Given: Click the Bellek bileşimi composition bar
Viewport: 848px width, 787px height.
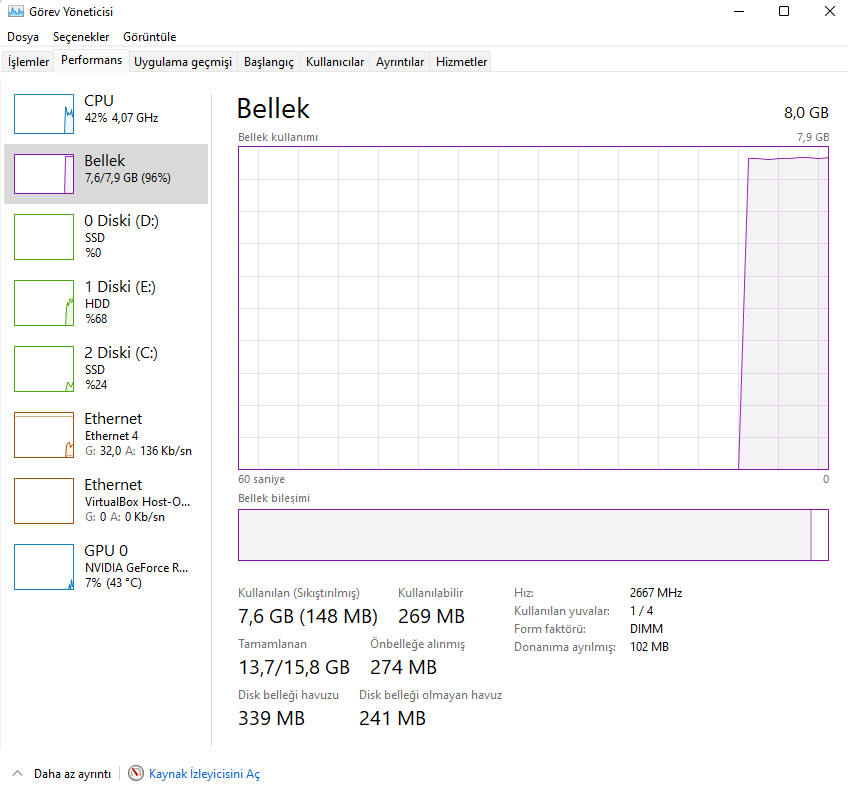Looking at the screenshot, I should 533,535.
